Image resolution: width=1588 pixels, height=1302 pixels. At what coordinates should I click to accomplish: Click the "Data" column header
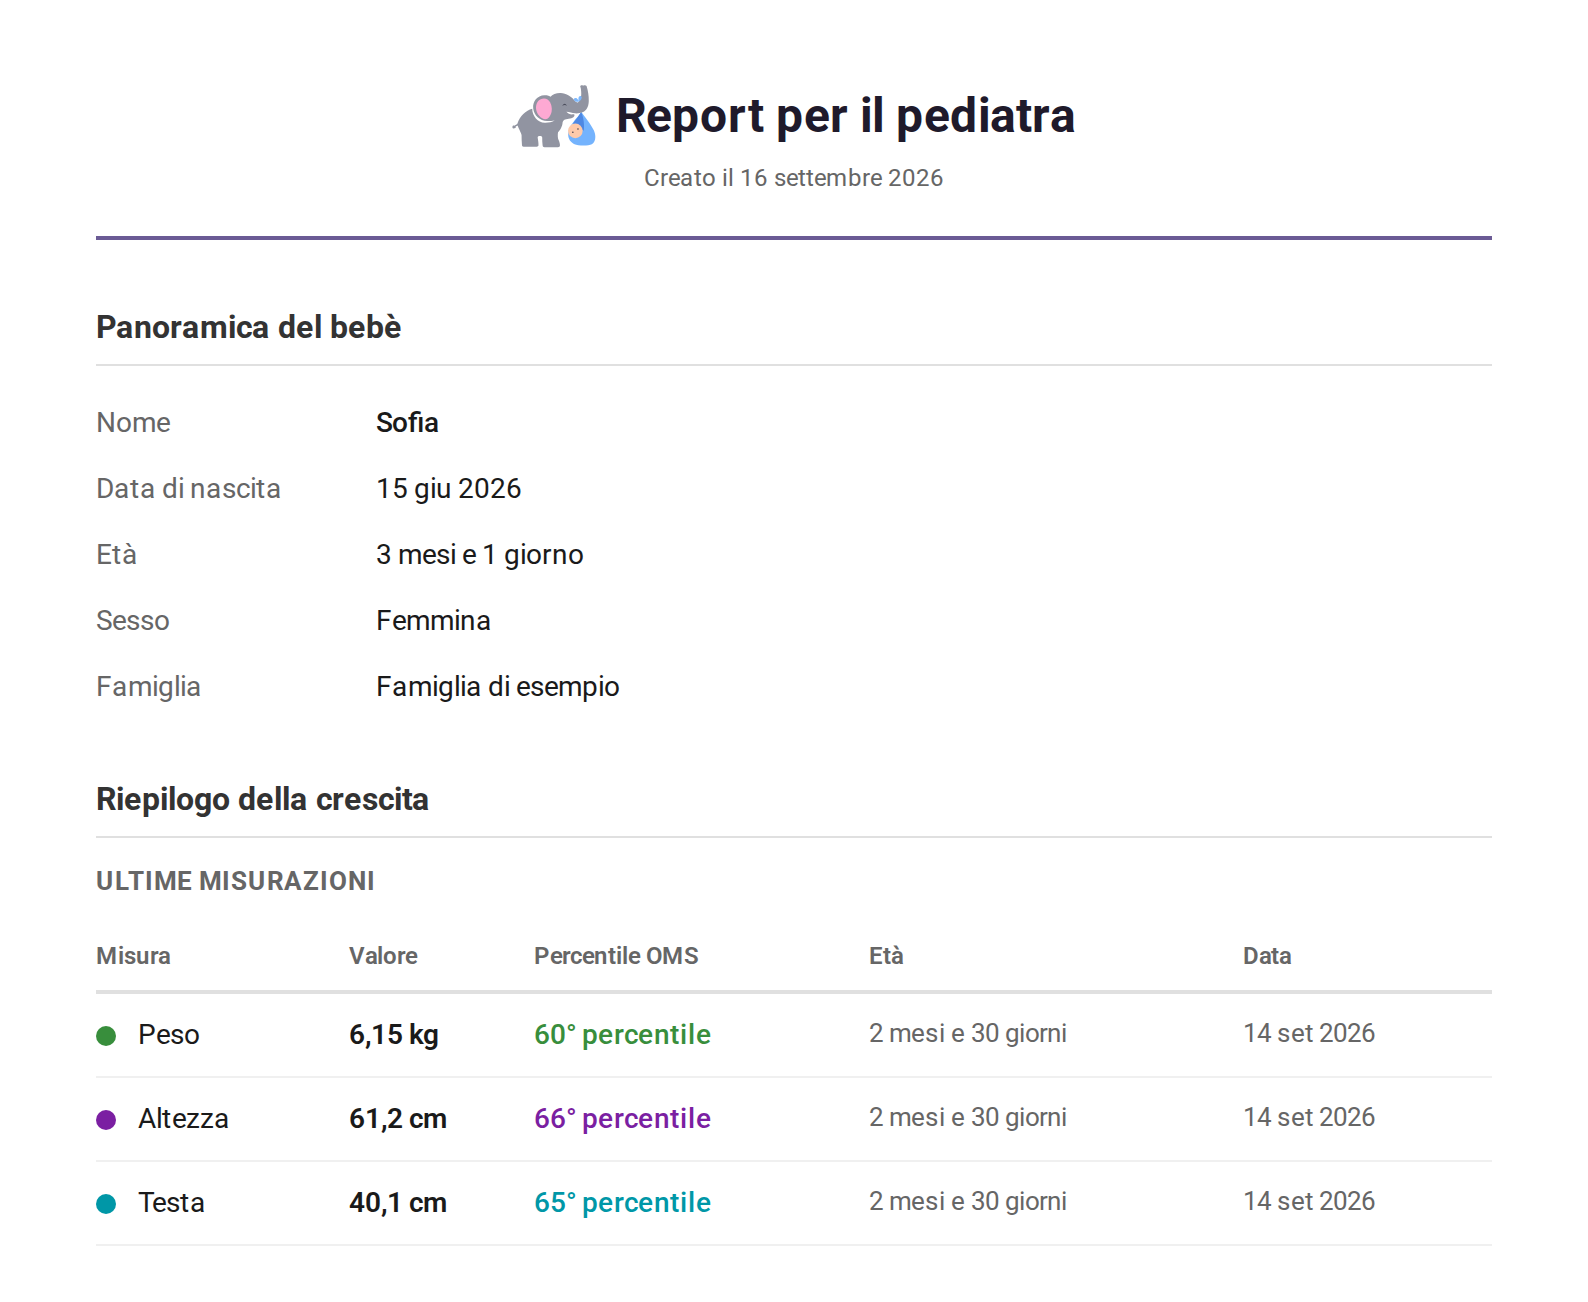tap(1267, 956)
